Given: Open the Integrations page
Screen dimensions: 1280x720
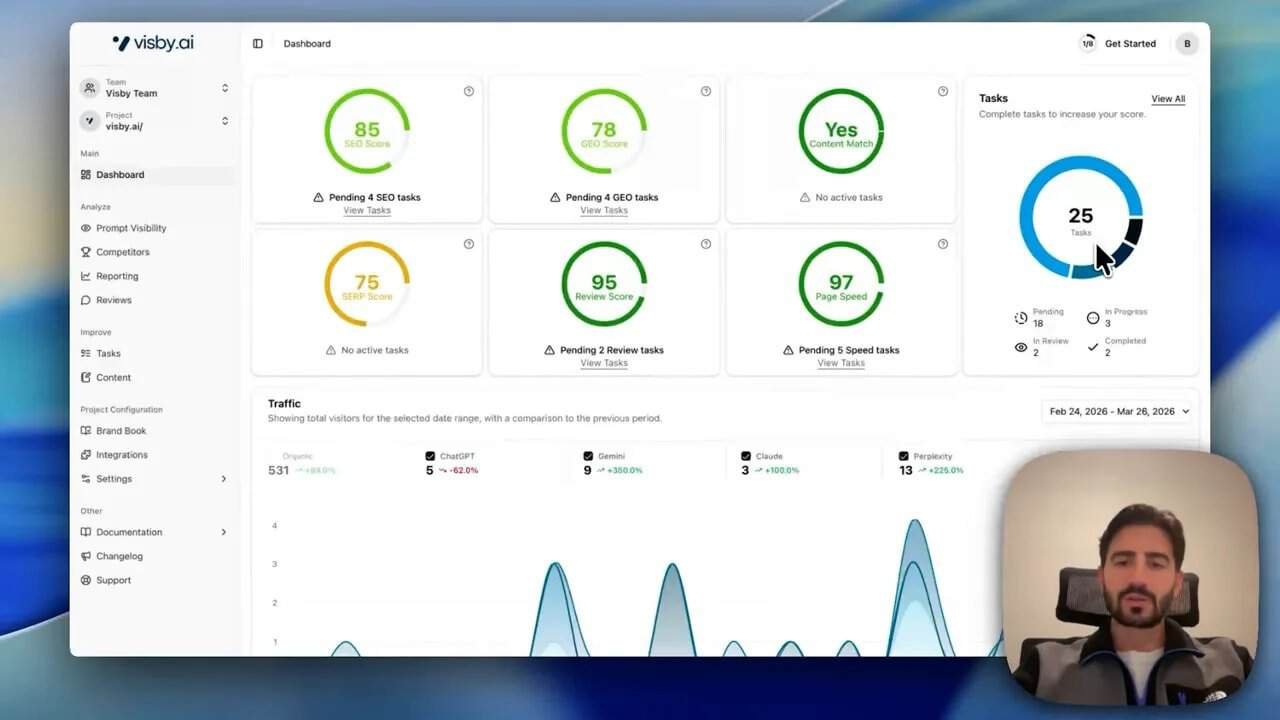Looking at the screenshot, I should click(x=119, y=454).
